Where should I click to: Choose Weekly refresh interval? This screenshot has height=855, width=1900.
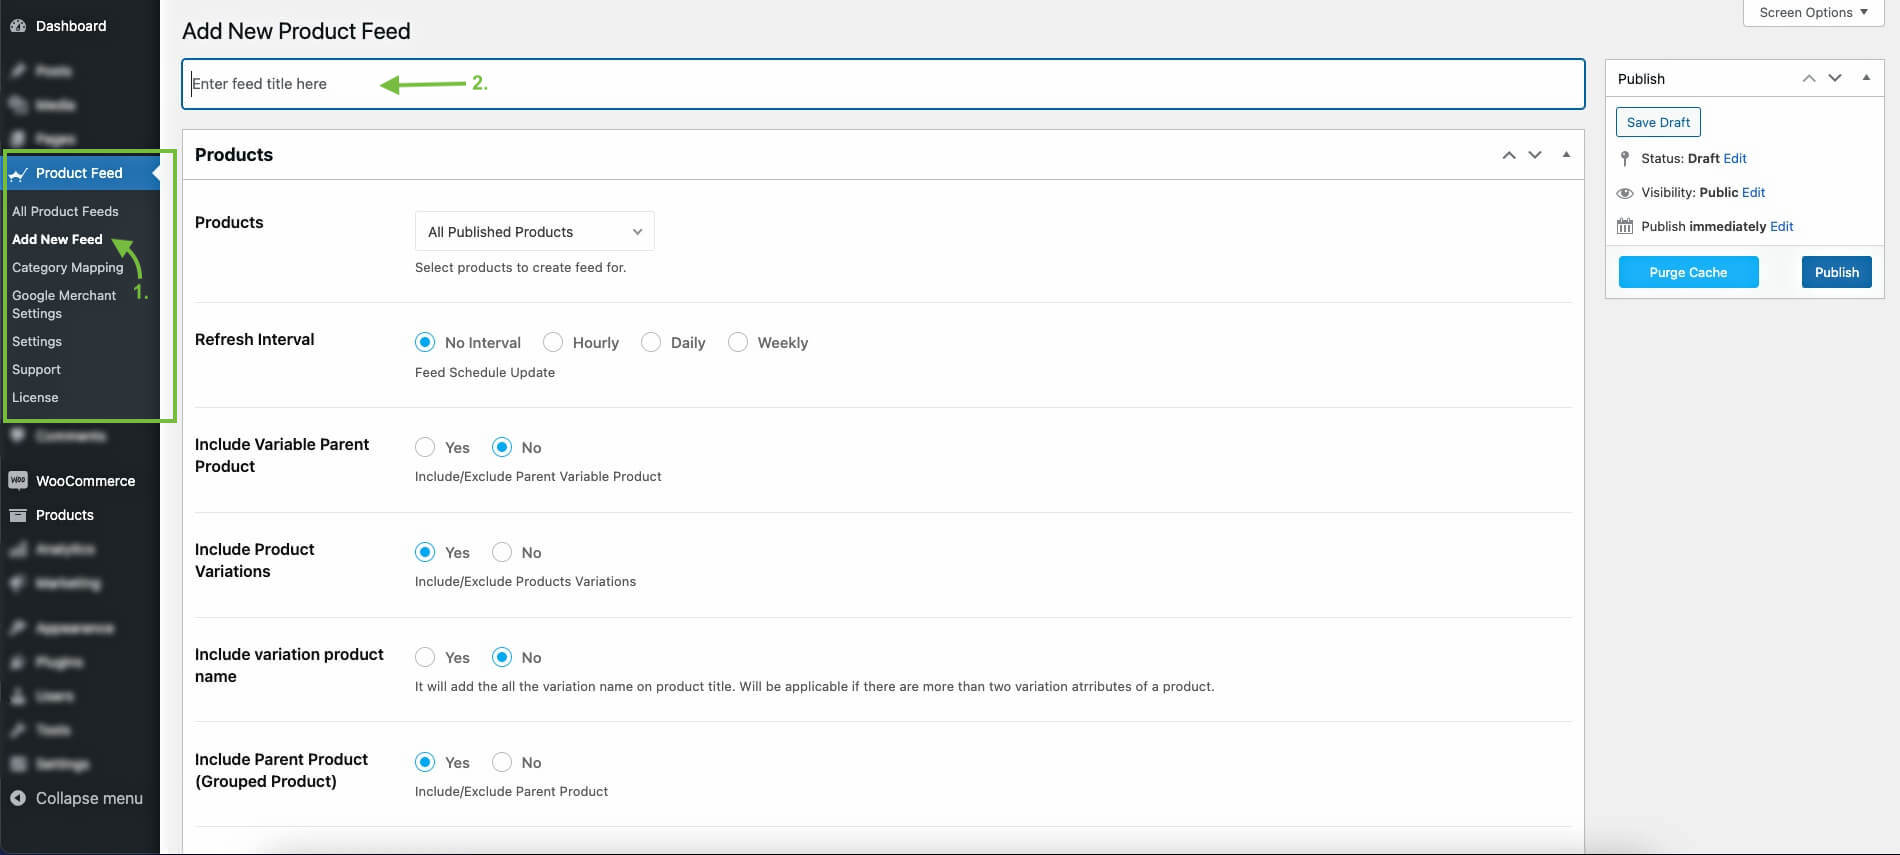(738, 343)
